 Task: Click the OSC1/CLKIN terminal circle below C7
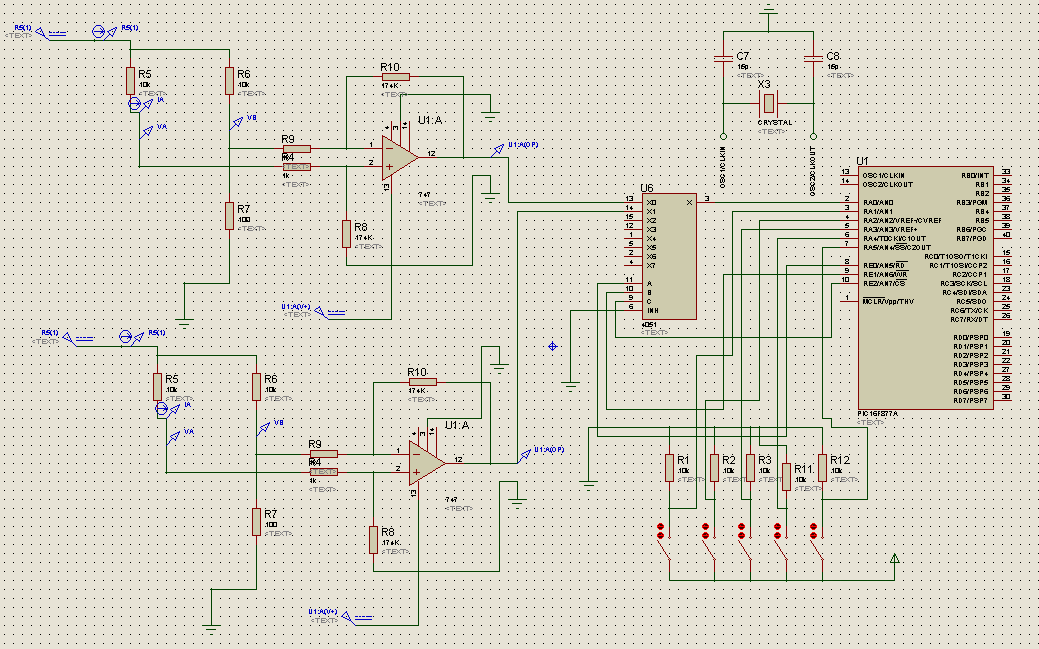724,137
